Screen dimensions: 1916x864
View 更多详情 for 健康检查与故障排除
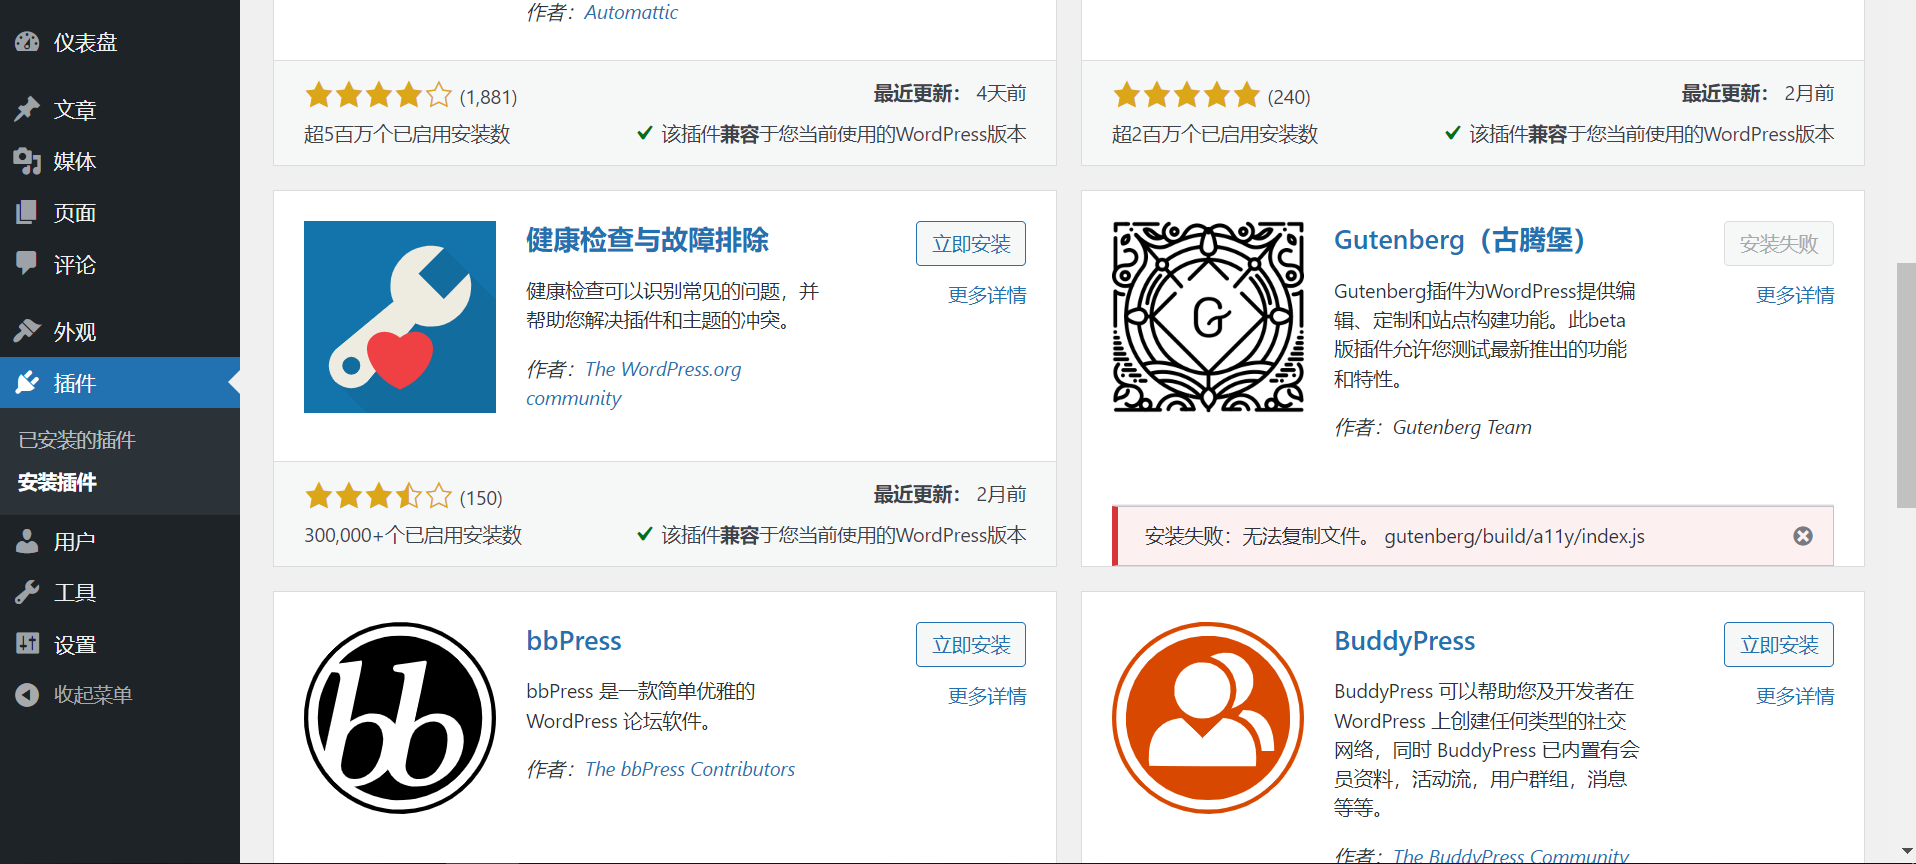(x=987, y=295)
